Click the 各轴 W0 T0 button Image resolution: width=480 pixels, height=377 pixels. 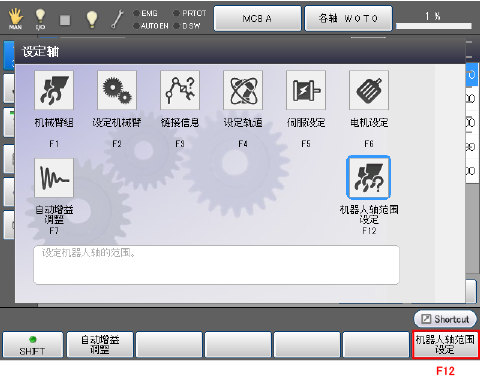pyautogui.click(x=348, y=18)
